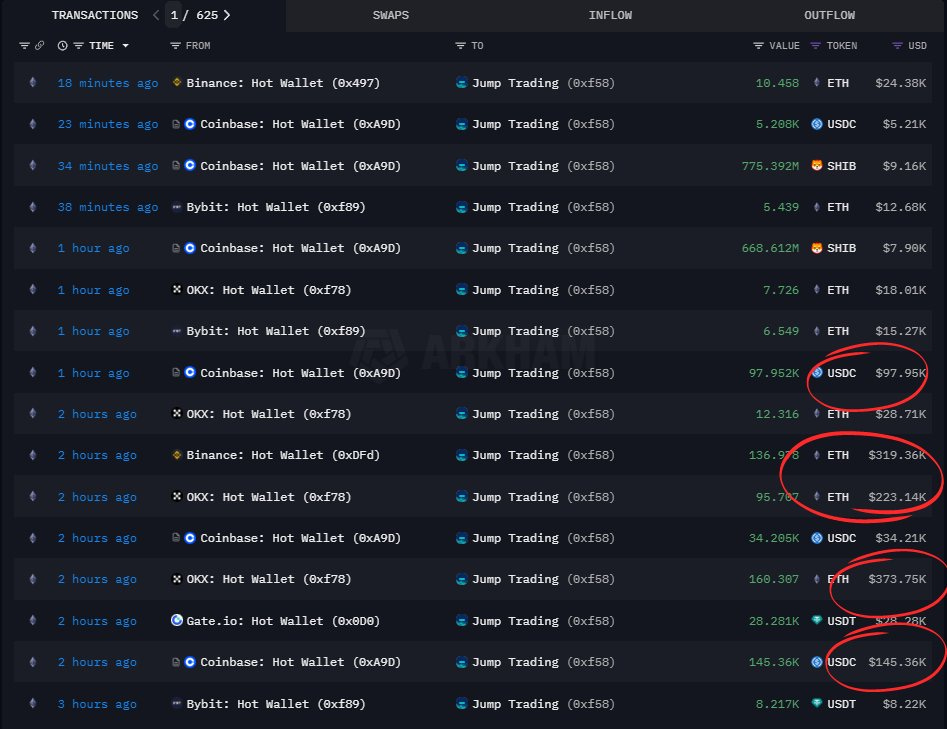
Task: Click the Bybit logo in the 3 hours ago row
Action: (177, 703)
